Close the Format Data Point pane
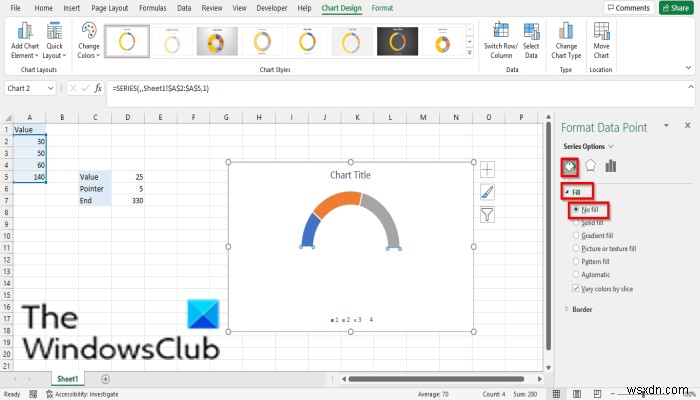Viewport: 700px width, 400px height. [x=688, y=126]
